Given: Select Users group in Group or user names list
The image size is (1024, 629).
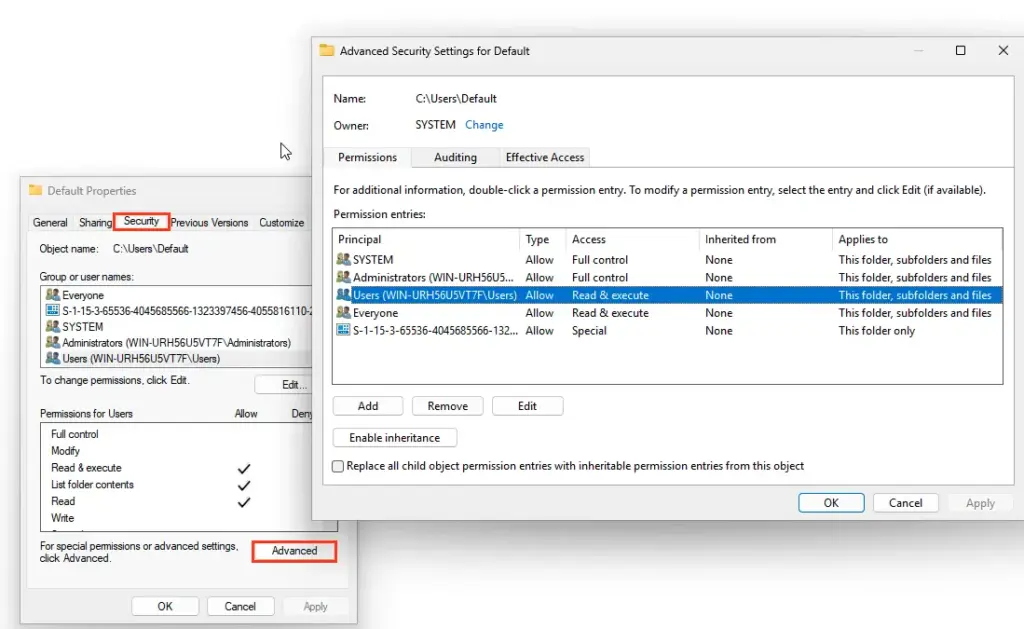Looking at the screenshot, I should (140, 358).
